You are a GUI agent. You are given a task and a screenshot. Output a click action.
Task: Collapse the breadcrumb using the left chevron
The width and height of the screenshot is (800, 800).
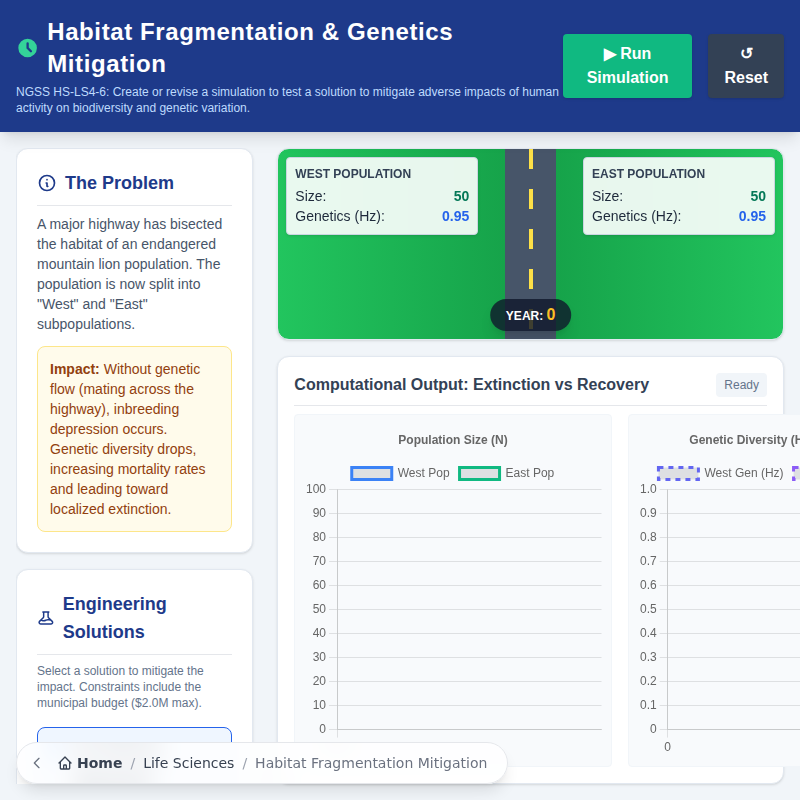[36, 763]
